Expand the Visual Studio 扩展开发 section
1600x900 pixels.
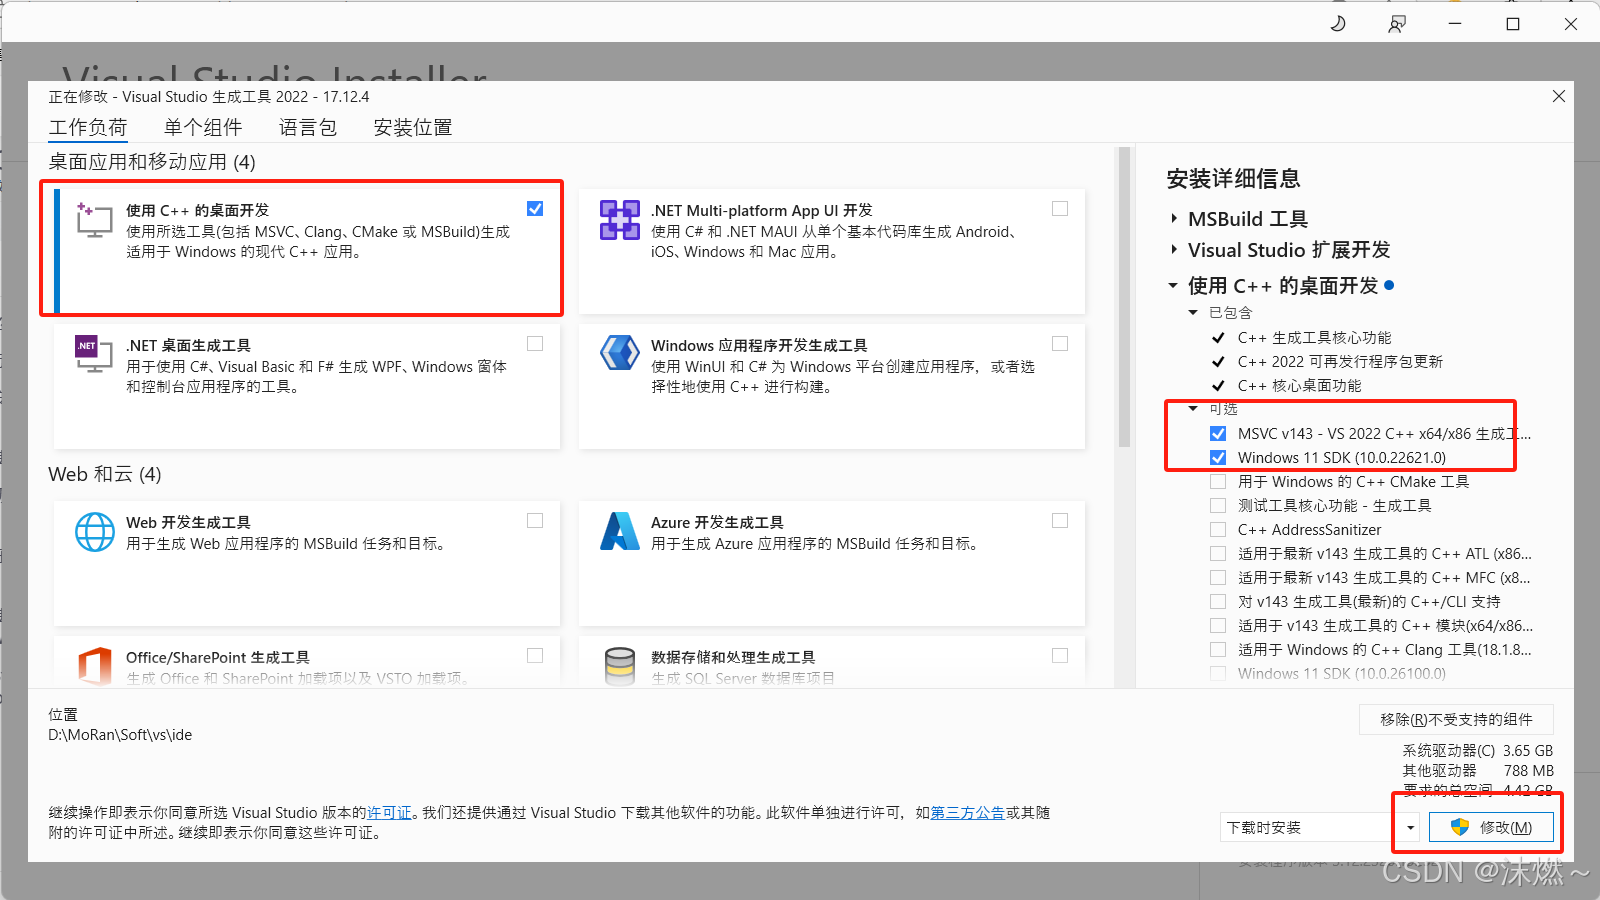point(1174,249)
